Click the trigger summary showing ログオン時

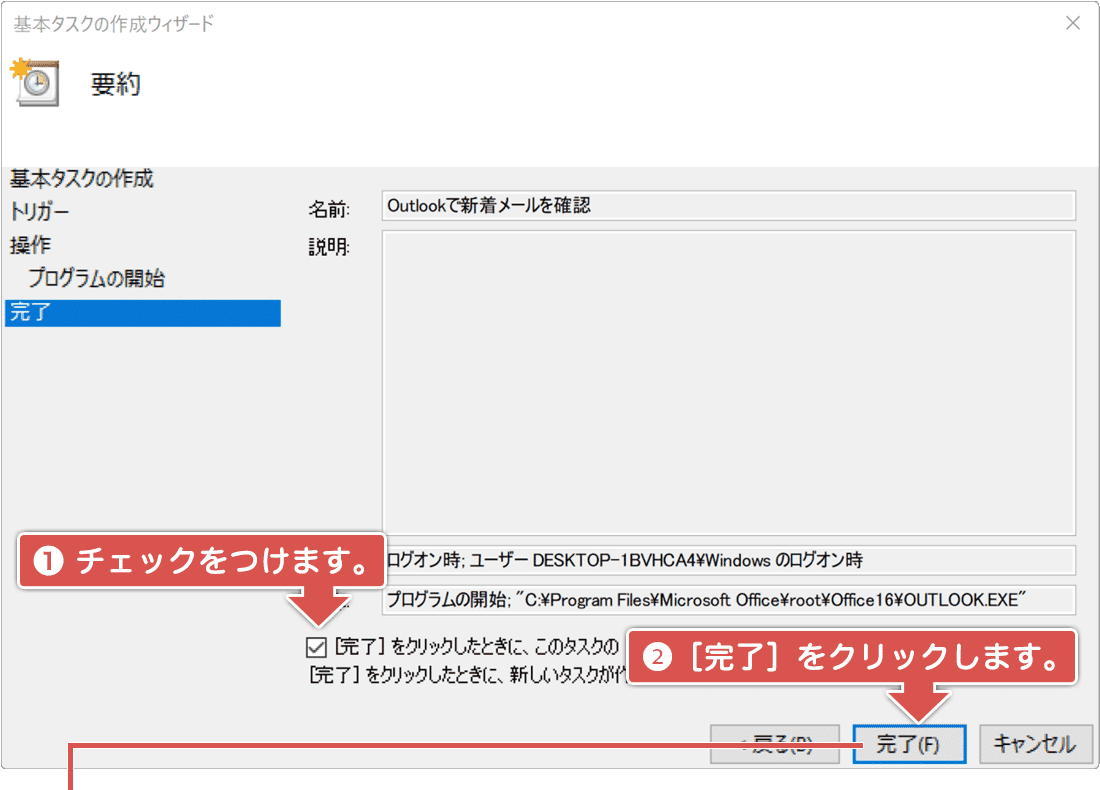[728, 562]
